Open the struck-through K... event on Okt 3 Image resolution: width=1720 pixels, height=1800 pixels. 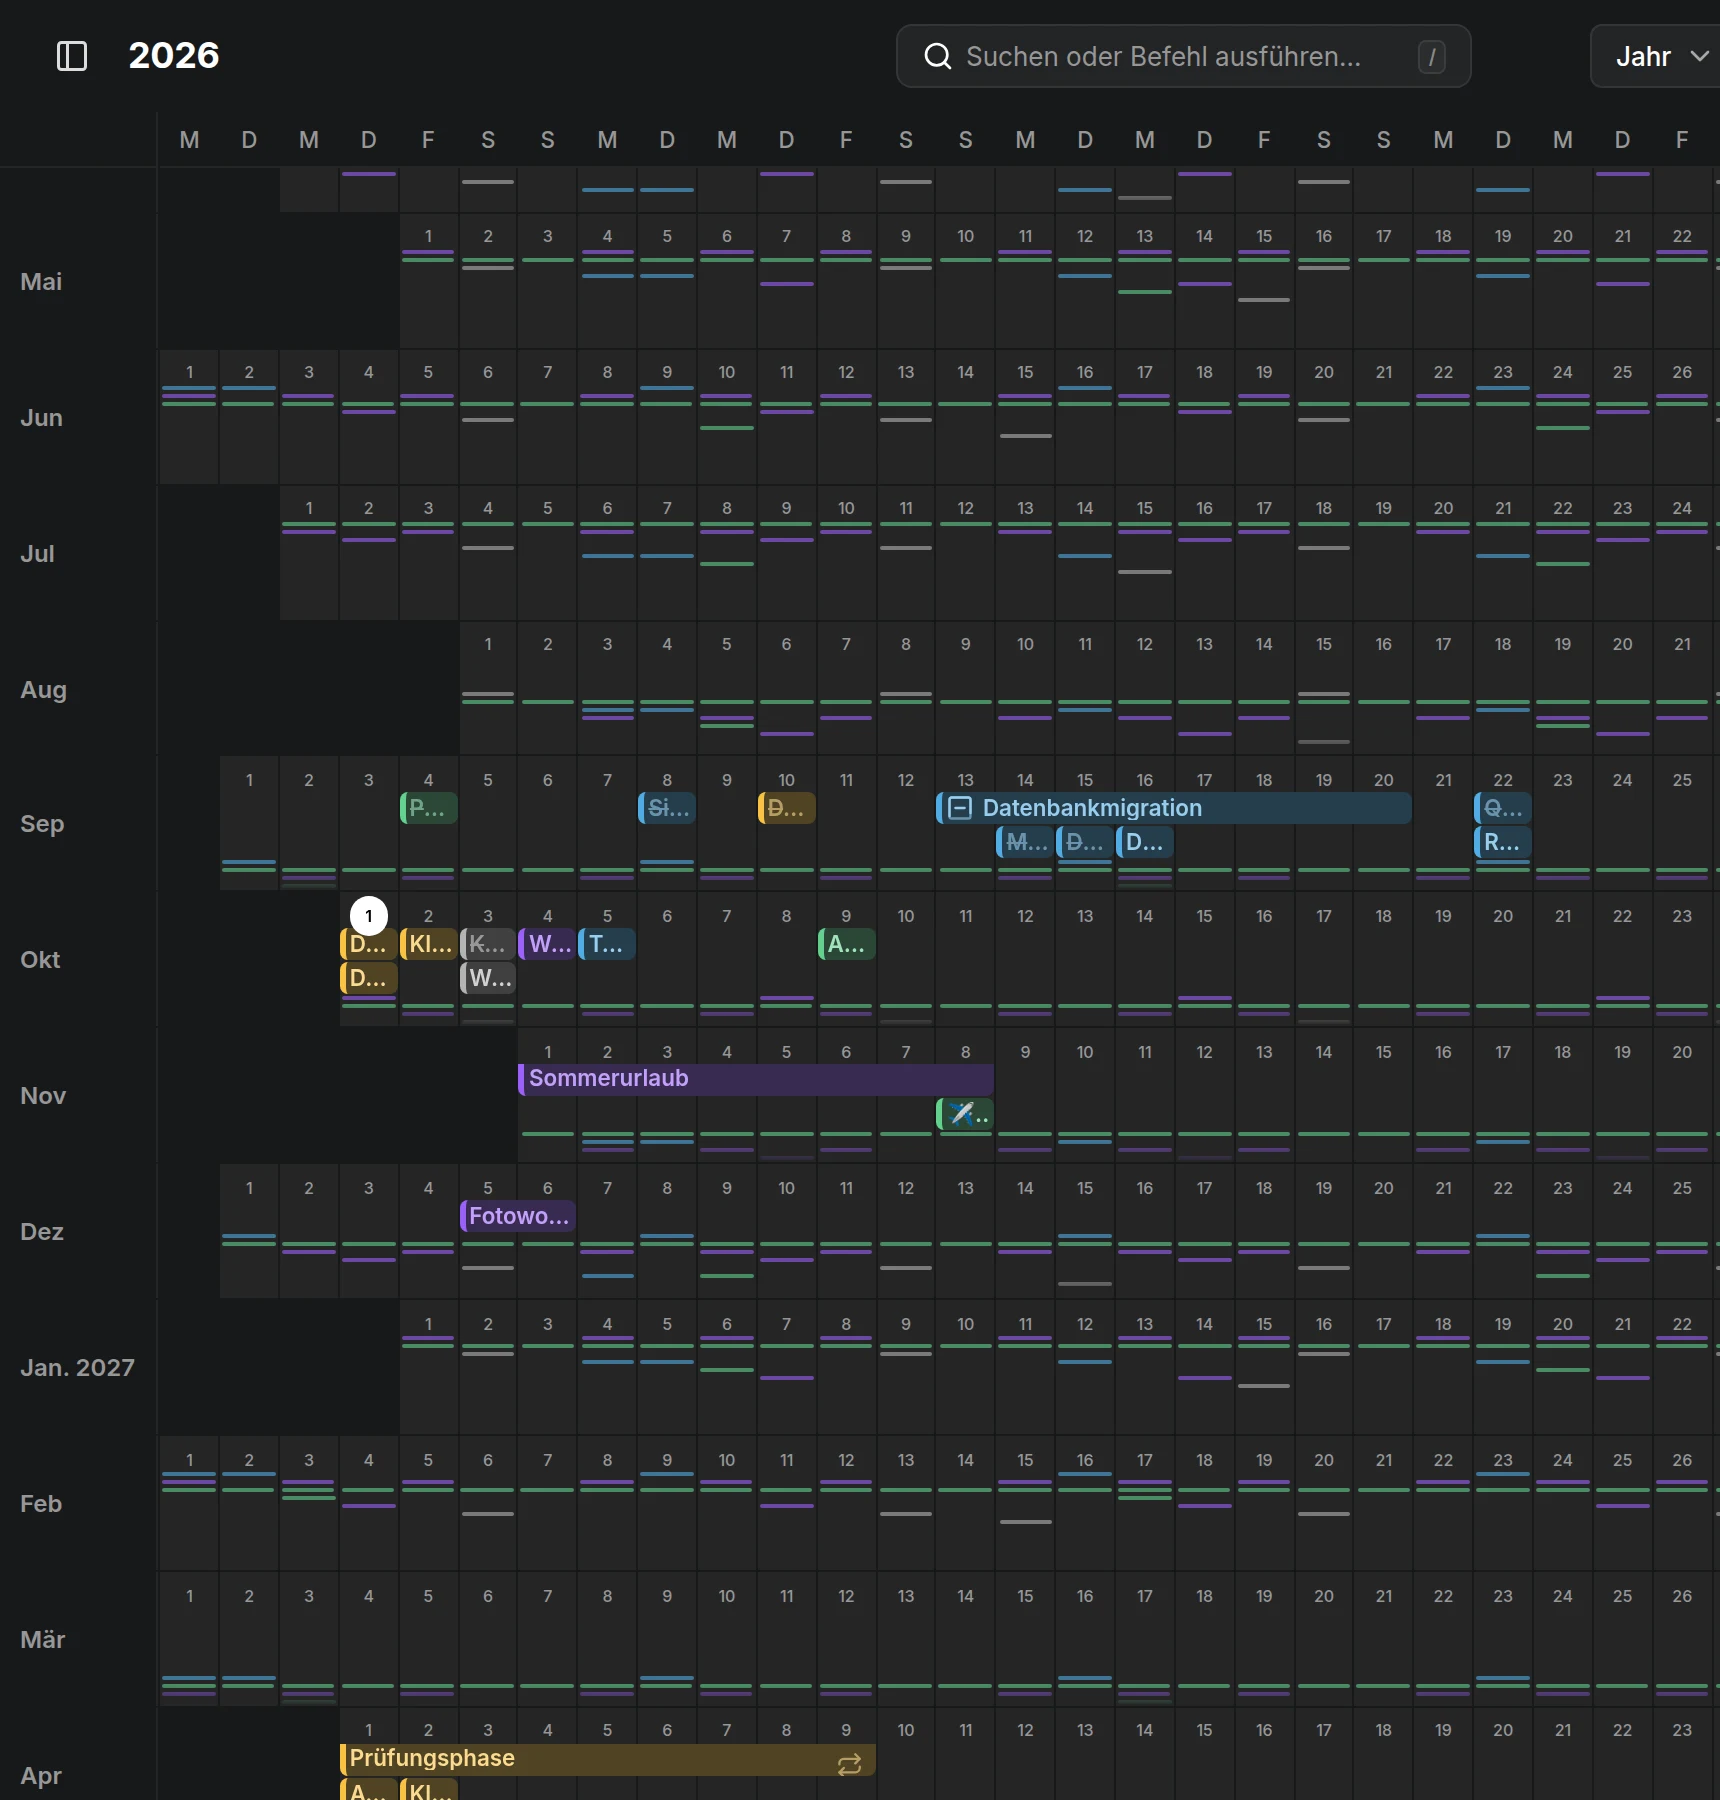click(488, 944)
